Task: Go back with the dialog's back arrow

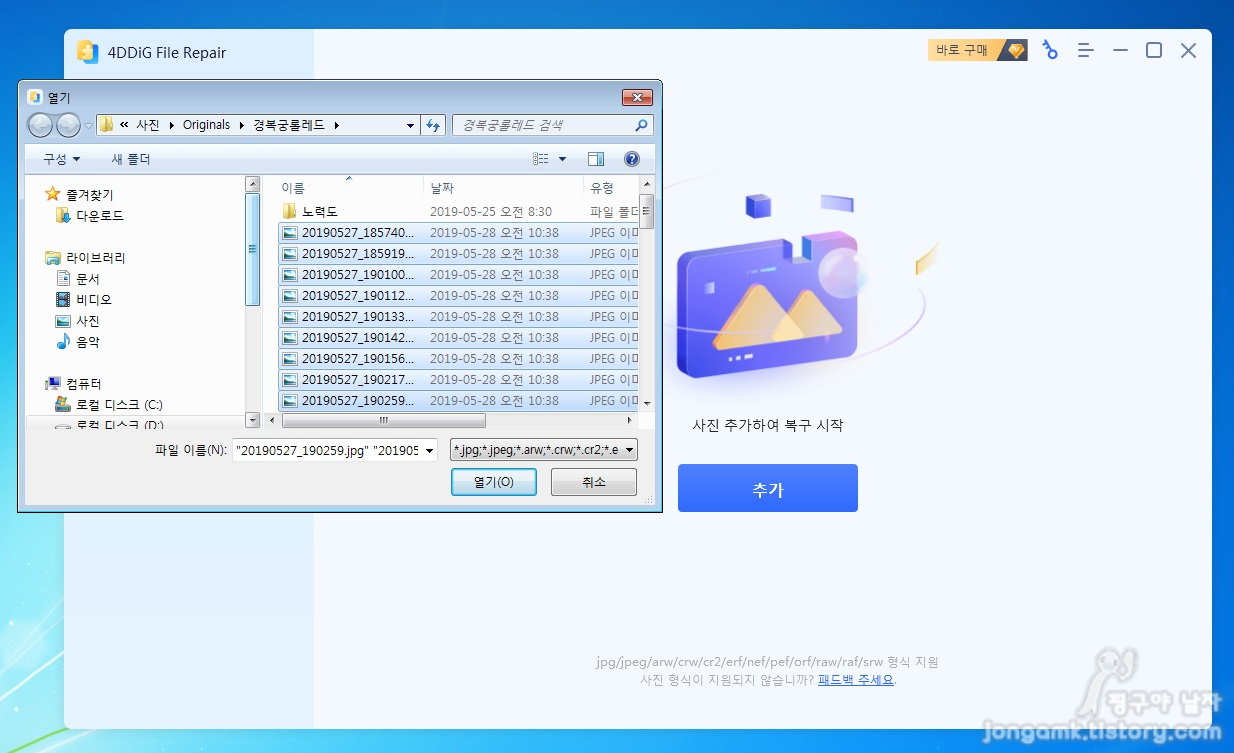Action: (40, 125)
